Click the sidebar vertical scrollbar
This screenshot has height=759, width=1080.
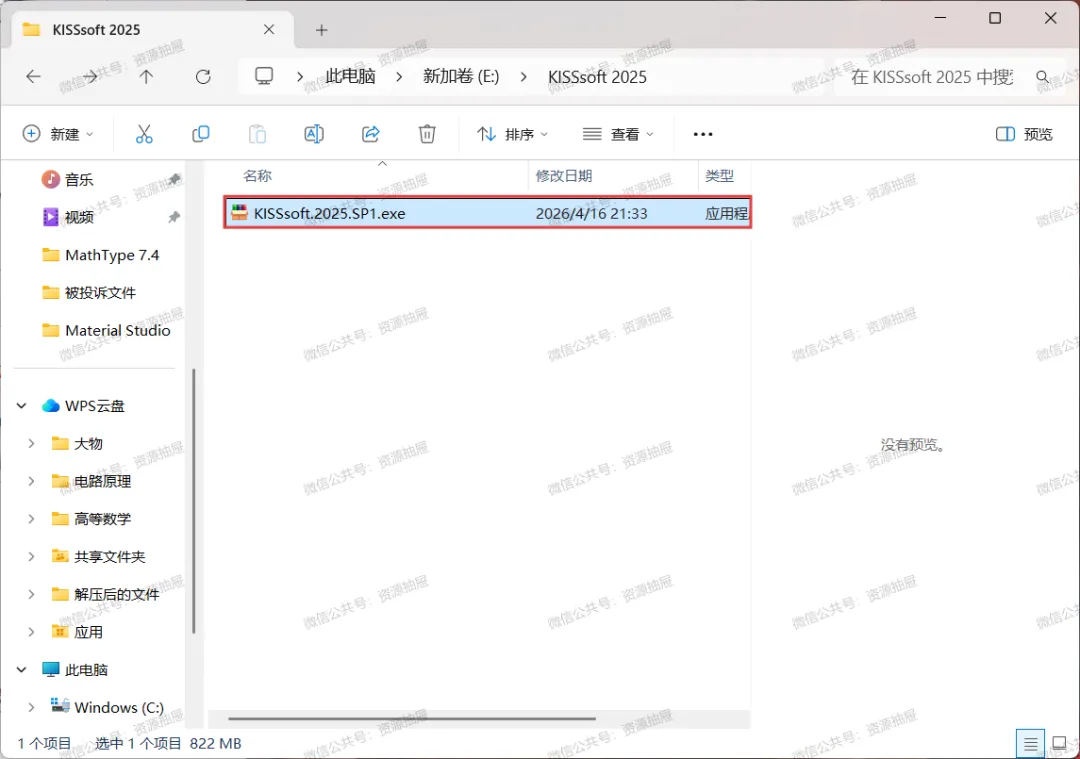click(194, 501)
